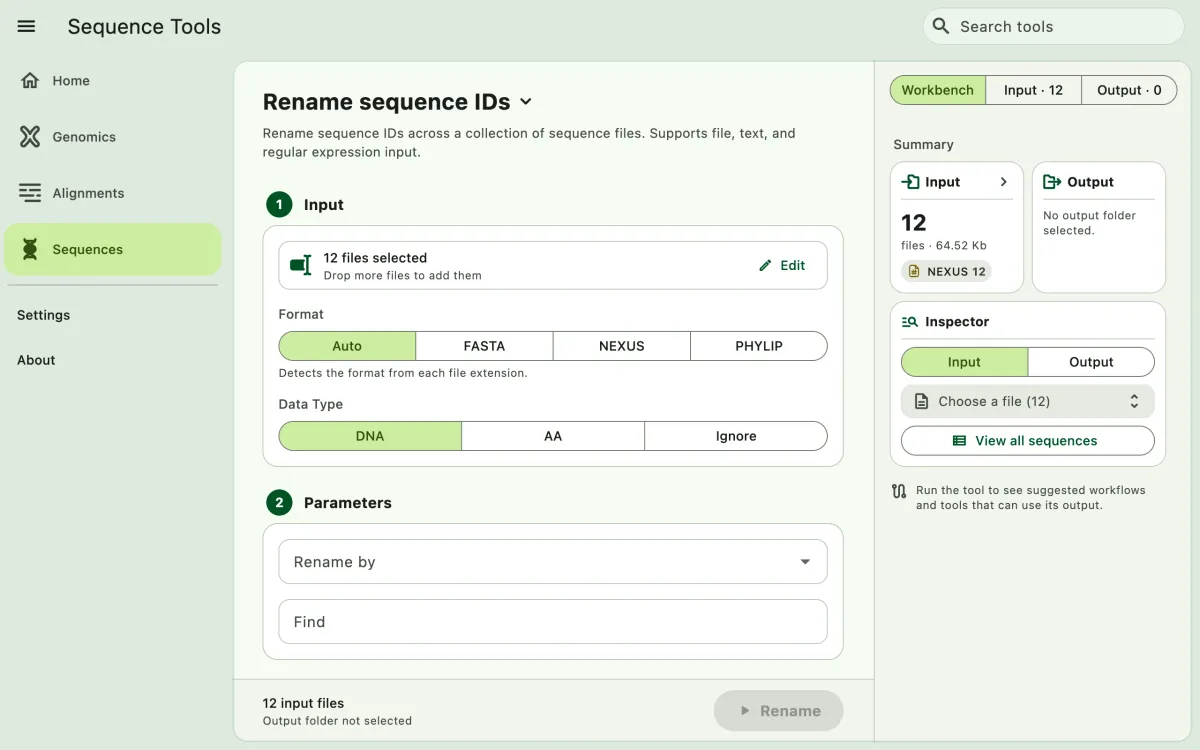The image size is (1200, 750).
Task: Go to Genomics section
Action: point(112,137)
